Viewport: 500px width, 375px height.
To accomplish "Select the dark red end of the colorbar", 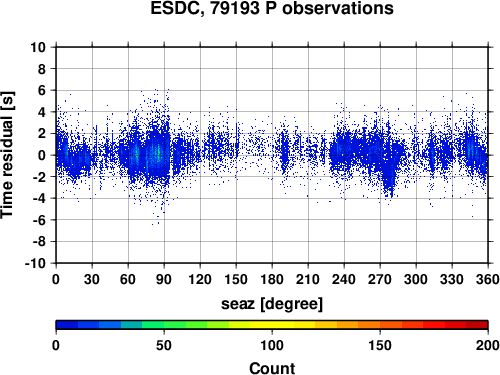I will coord(477,325).
